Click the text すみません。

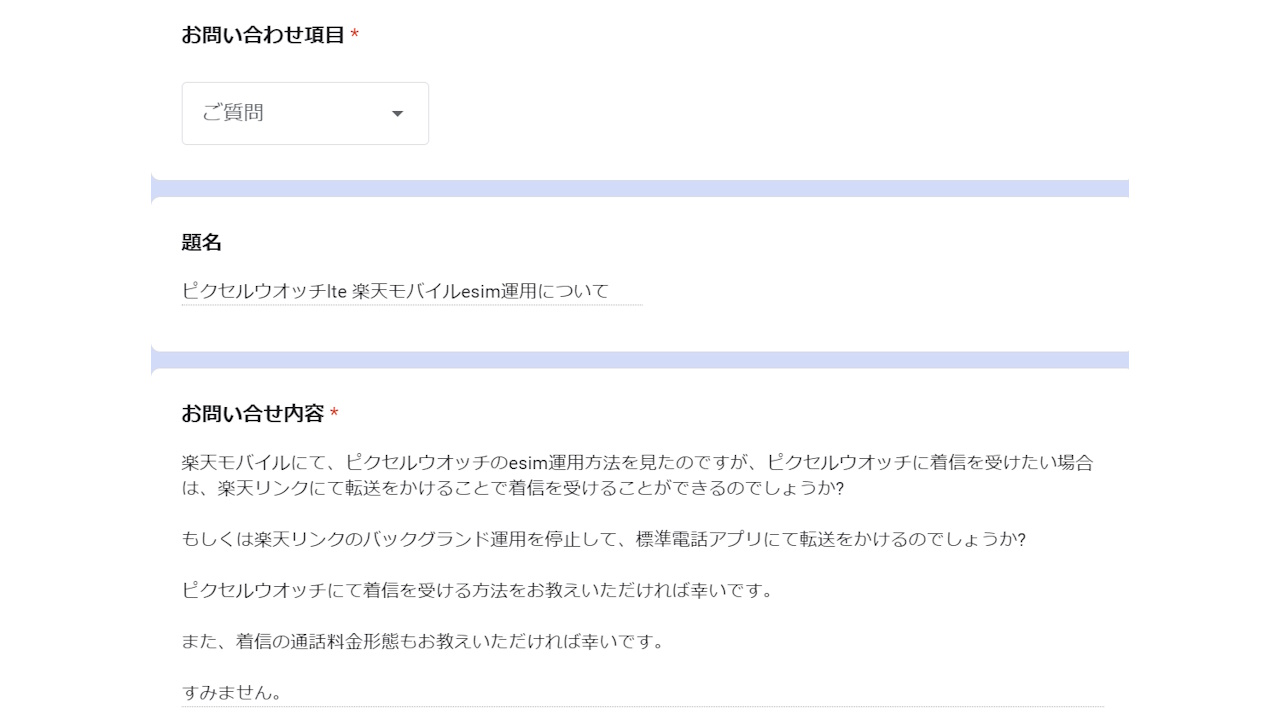coord(233,692)
